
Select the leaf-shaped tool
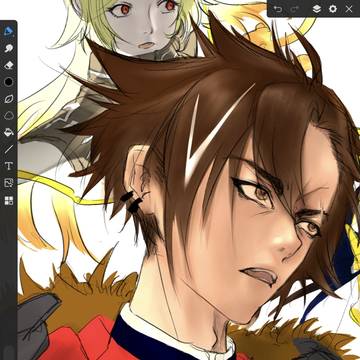9,99
